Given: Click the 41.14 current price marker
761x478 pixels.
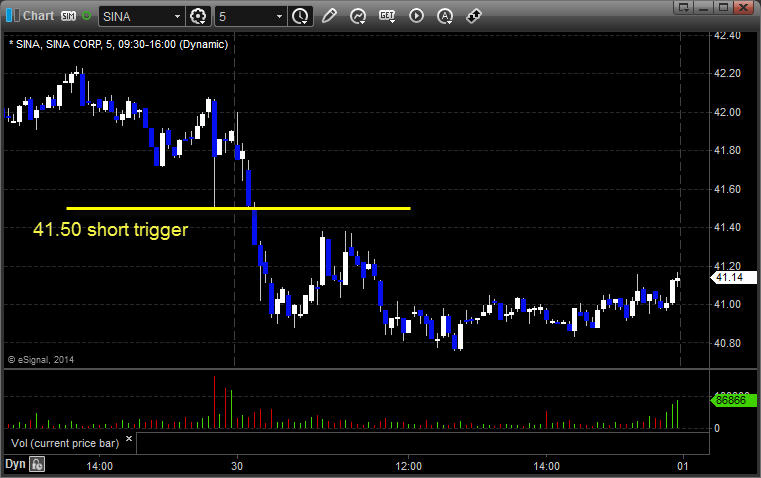Looking at the screenshot, I should (x=733, y=278).
